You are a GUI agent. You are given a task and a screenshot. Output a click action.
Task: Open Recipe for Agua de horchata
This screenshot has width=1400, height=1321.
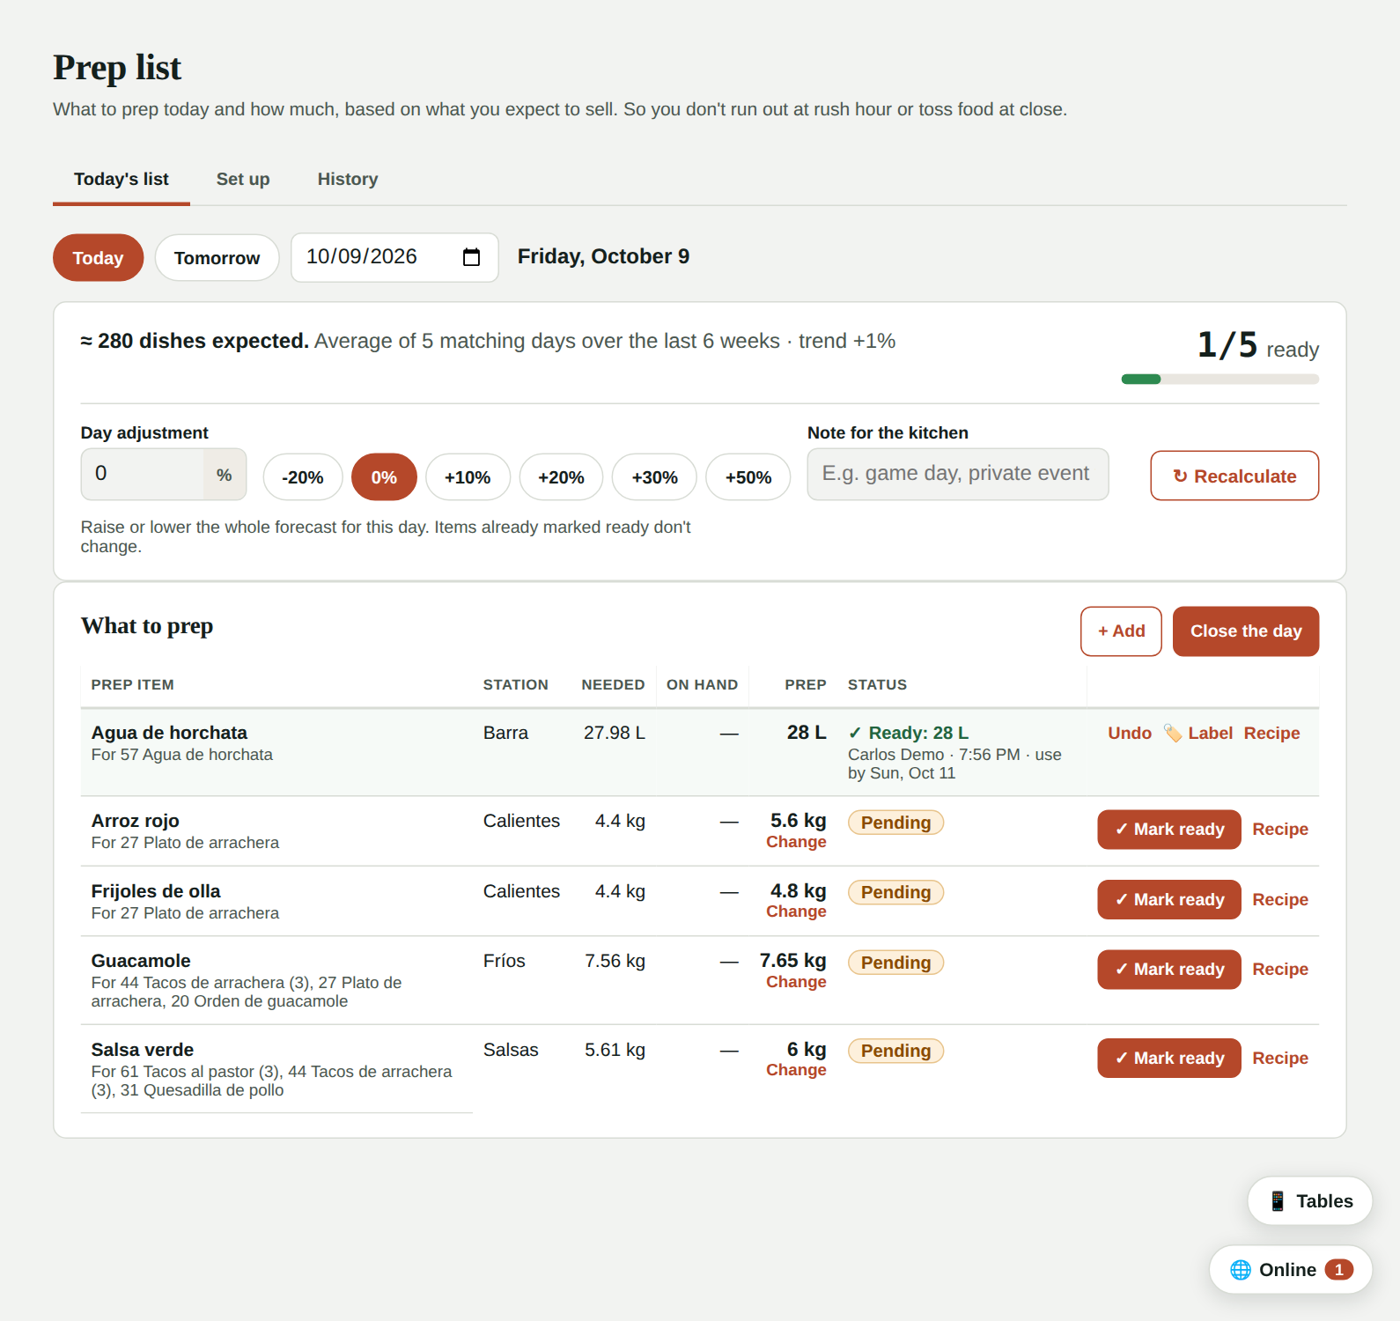(x=1272, y=733)
